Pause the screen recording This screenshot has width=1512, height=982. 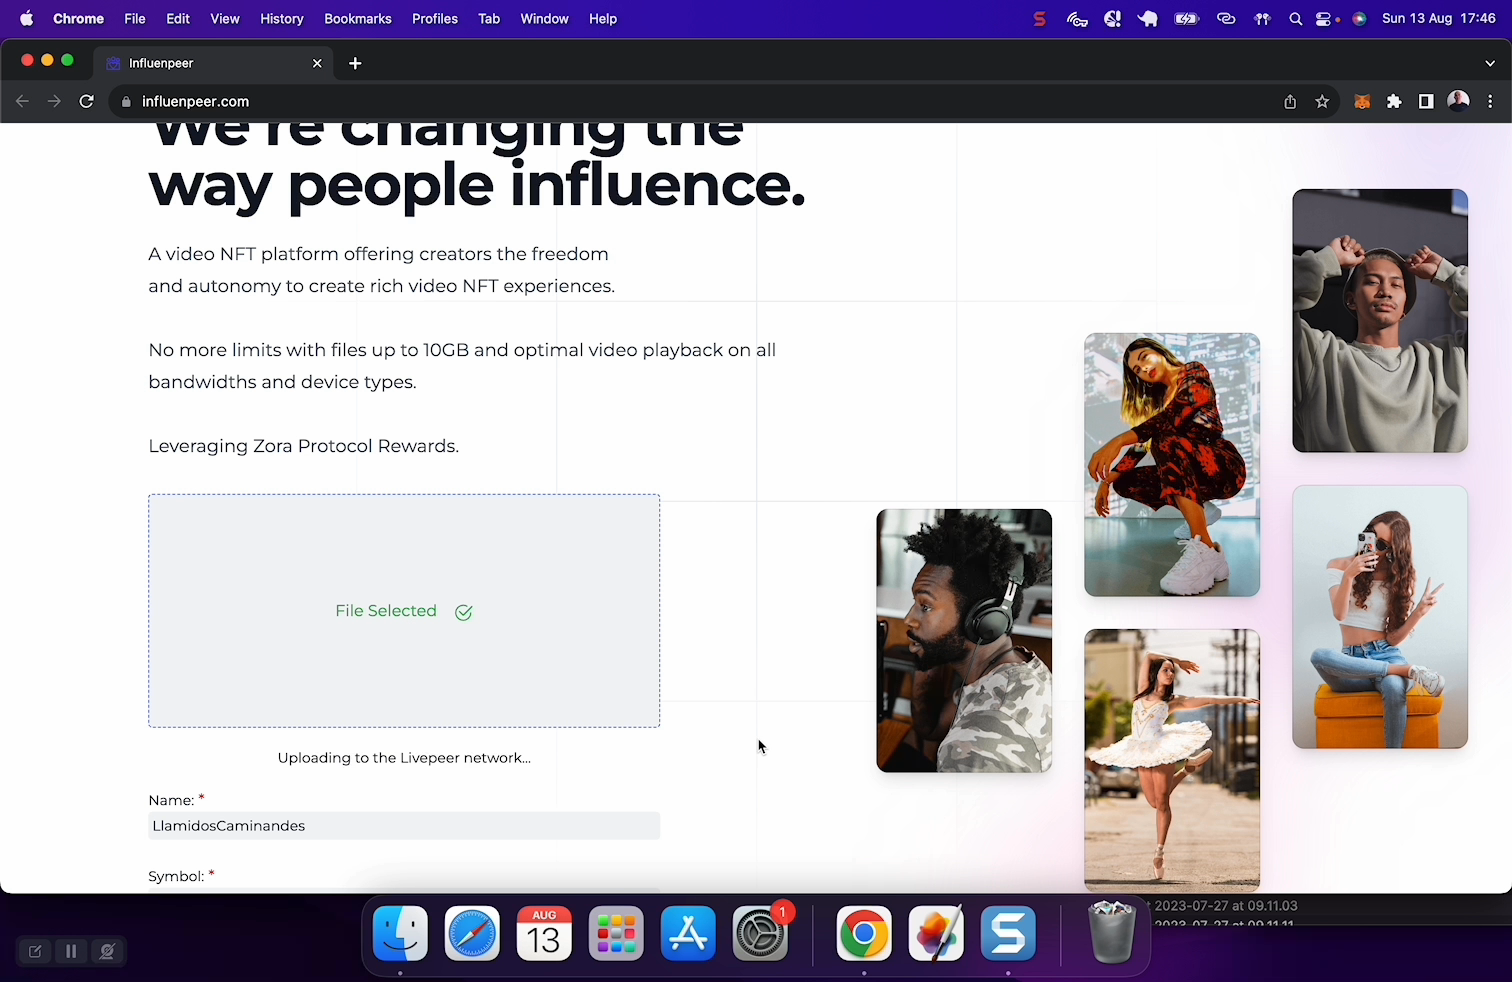tap(71, 951)
